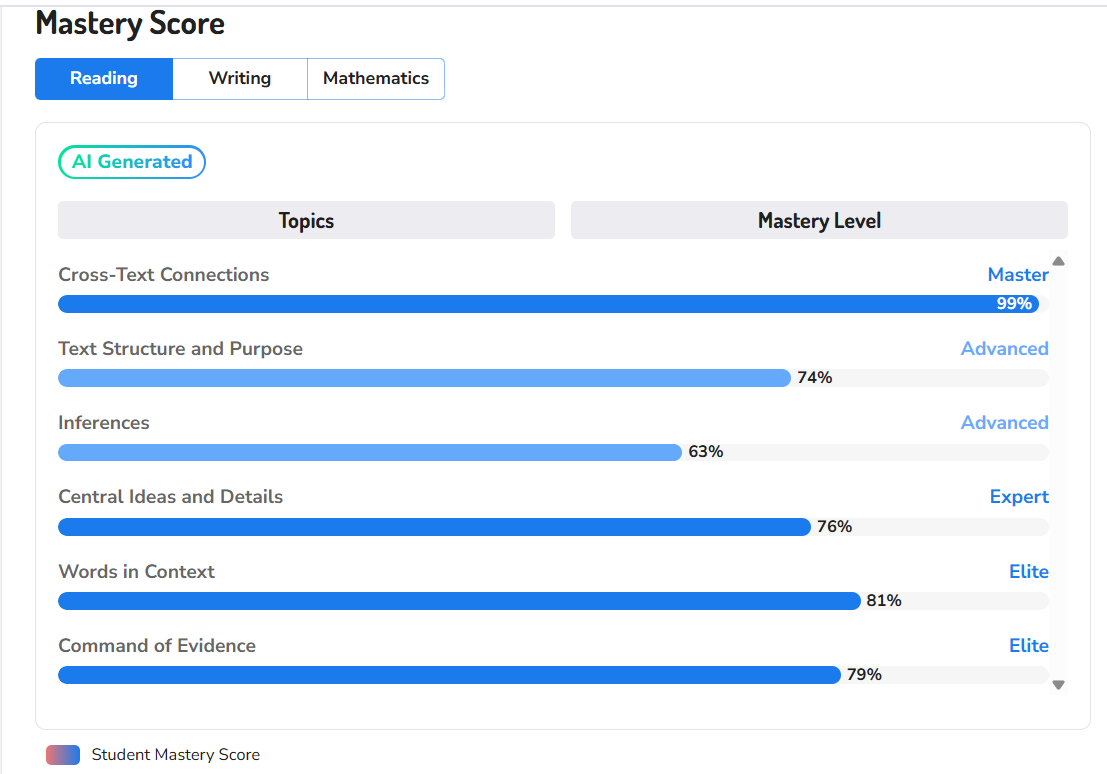Screen dimensions: 1107x774
Task: Click the Elite label for Words in Context
Action: (1029, 571)
